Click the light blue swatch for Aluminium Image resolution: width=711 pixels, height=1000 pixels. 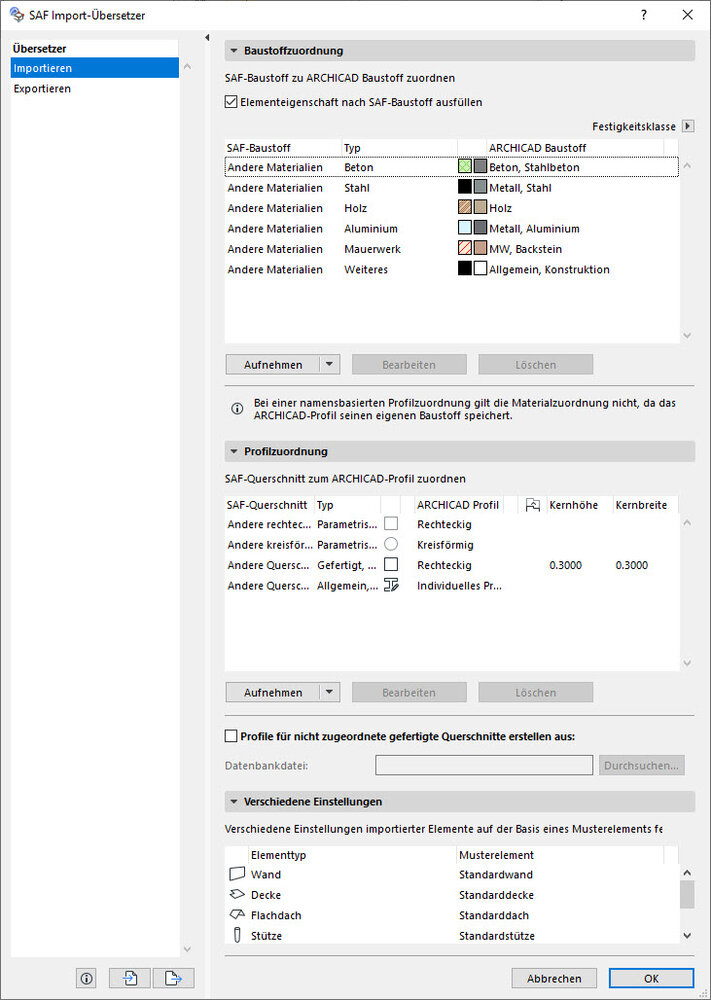point(465,228)
